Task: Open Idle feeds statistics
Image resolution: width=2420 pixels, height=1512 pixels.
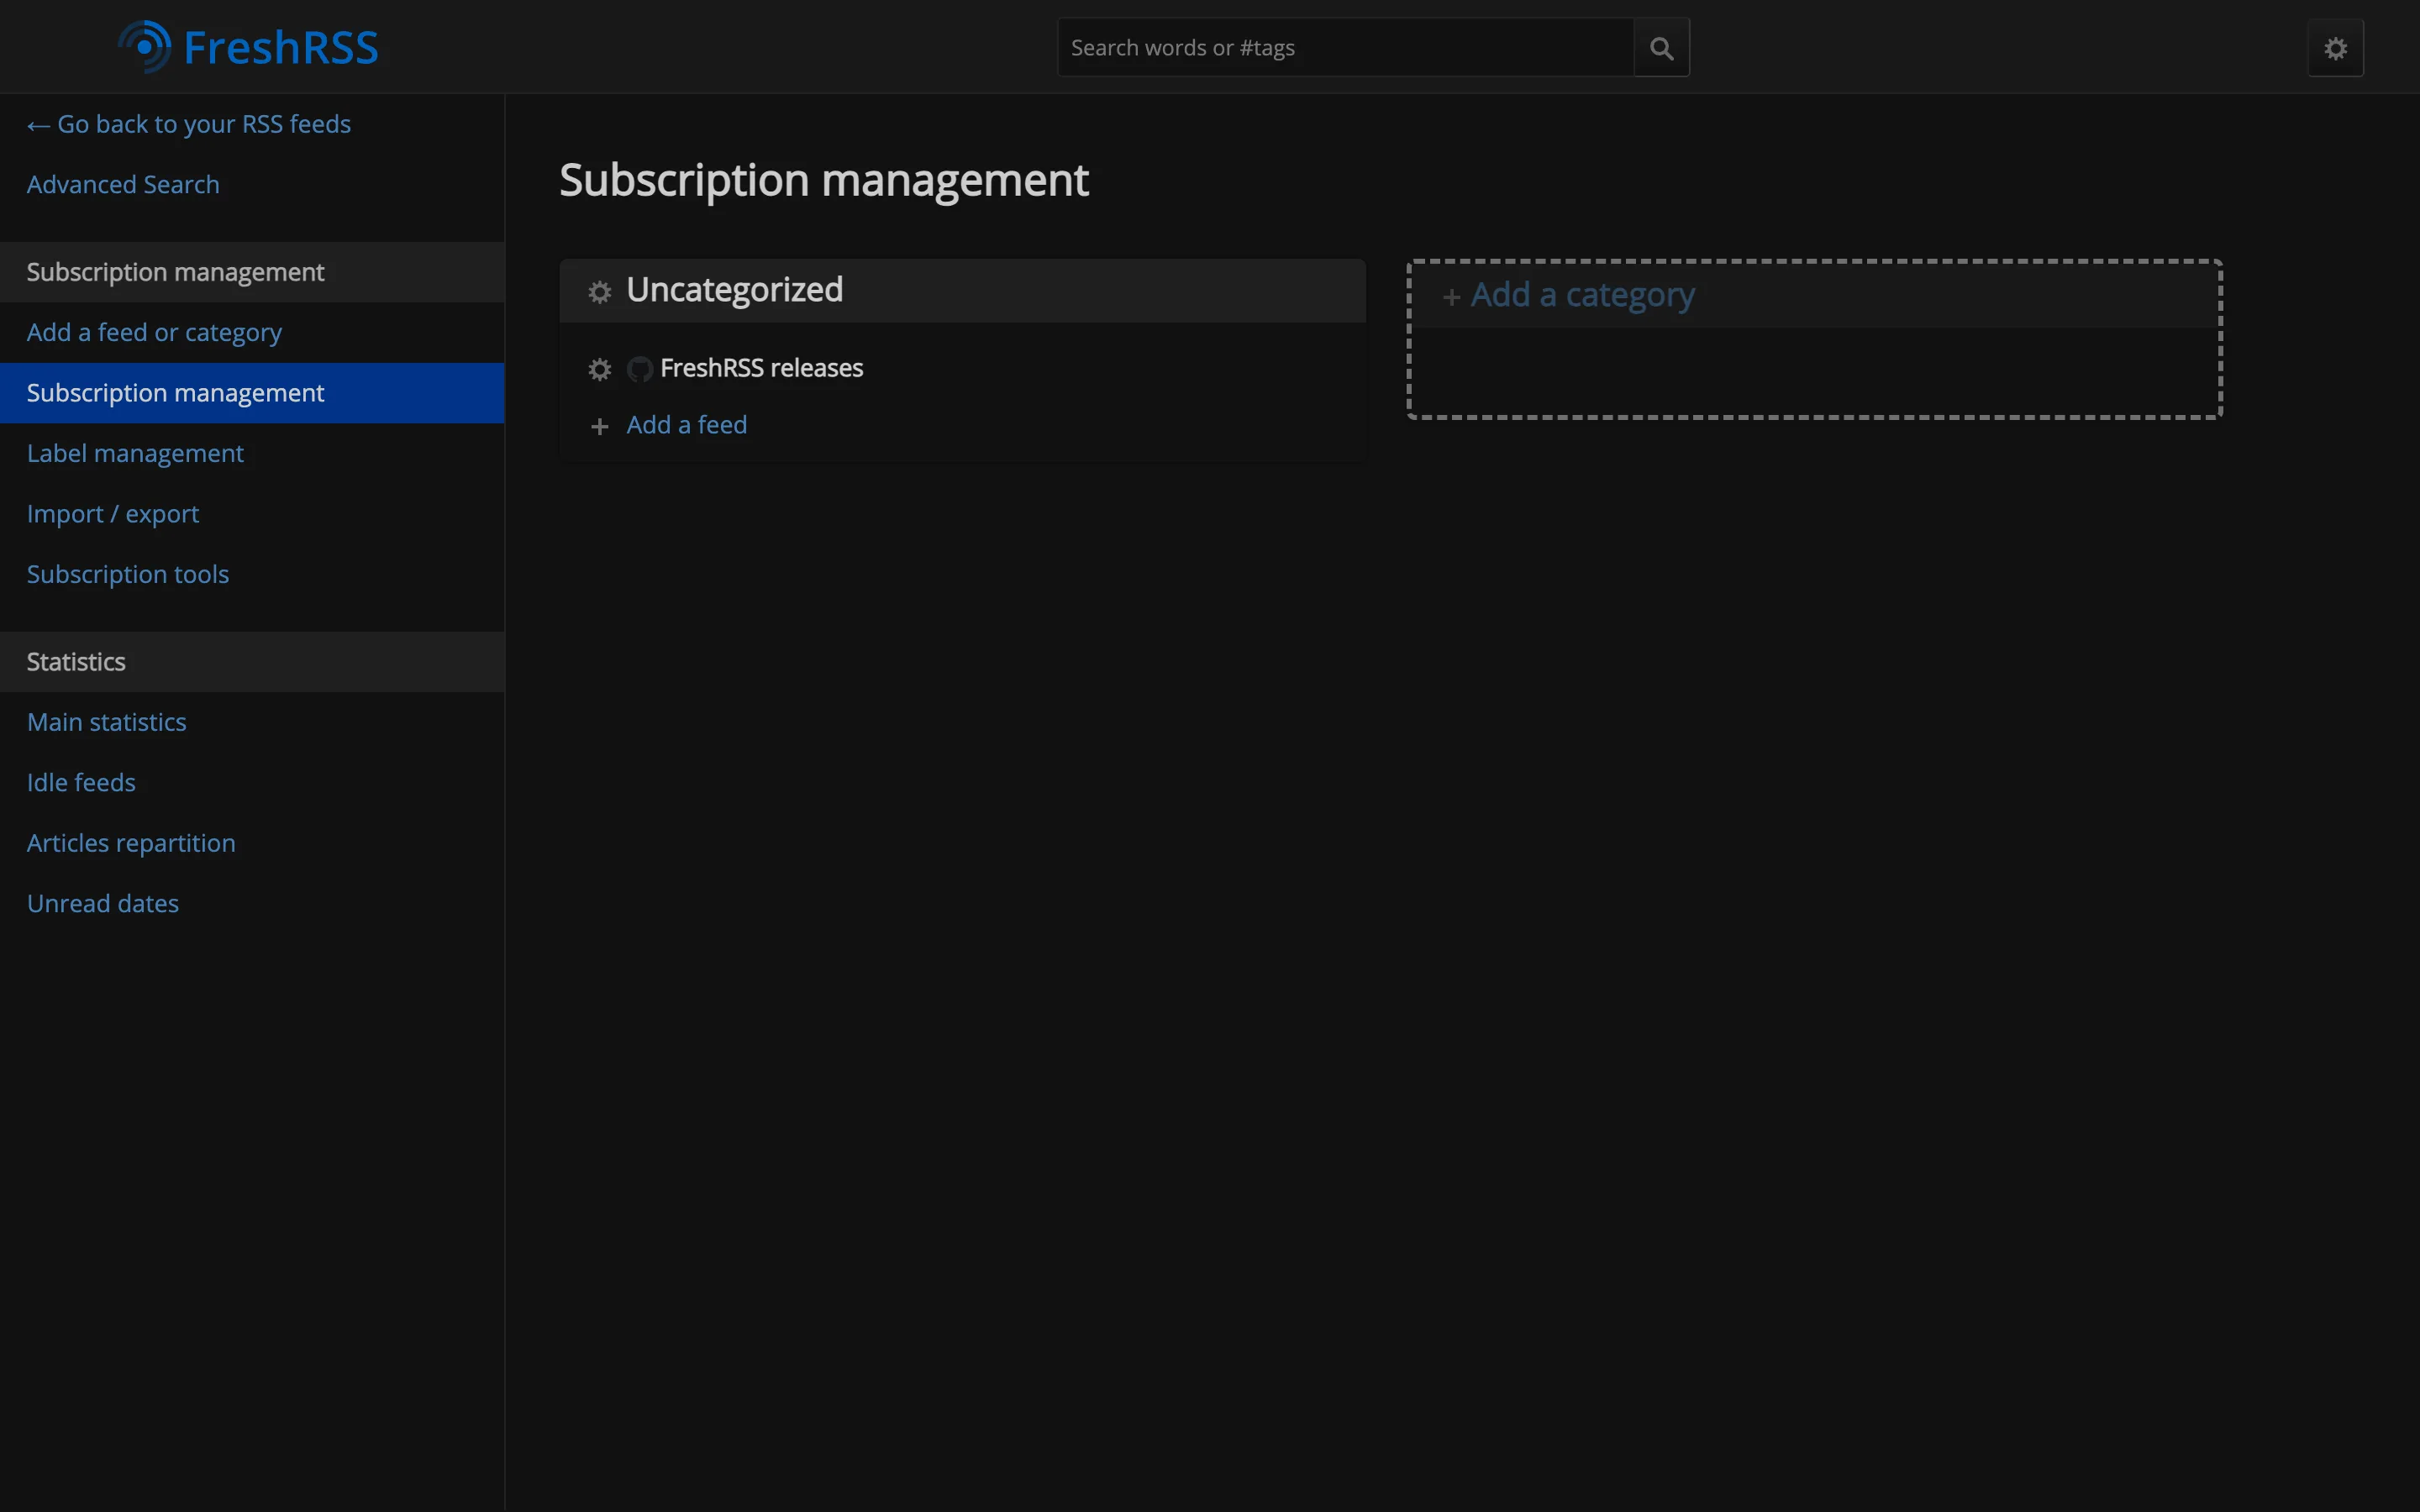Action: (252, 783)
